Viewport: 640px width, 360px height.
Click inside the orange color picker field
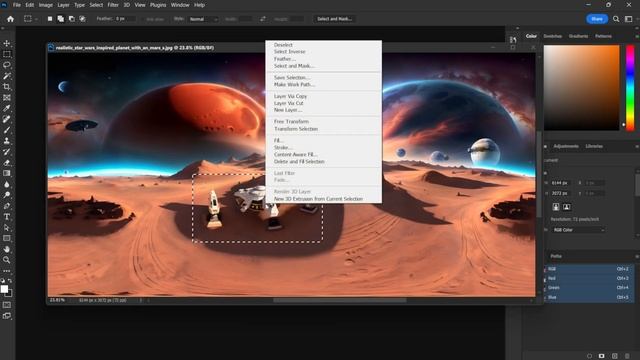coord(581,88)
